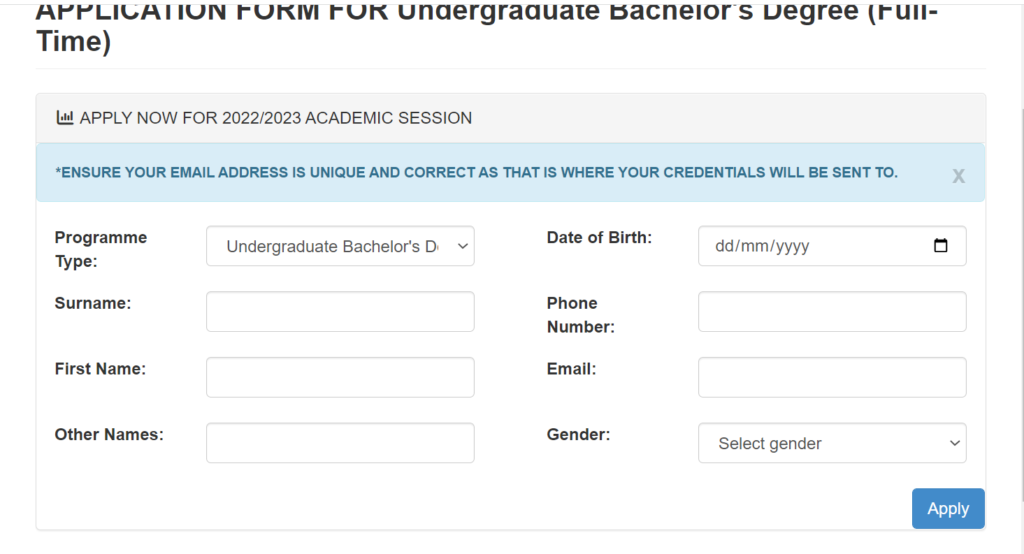Click the Phone Number input field
The width and height of the screenshot is (1024, 554).
(x=832, y=312)
